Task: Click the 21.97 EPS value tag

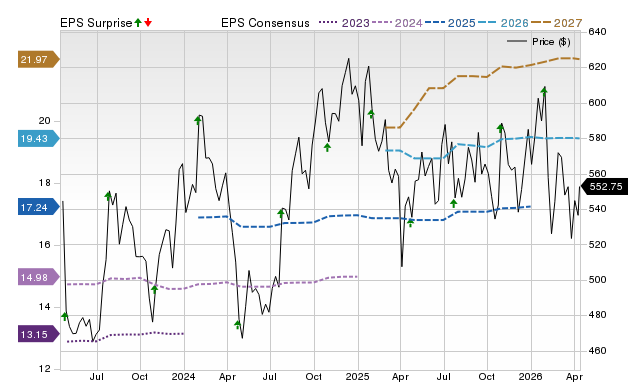Action: point(38,60)
